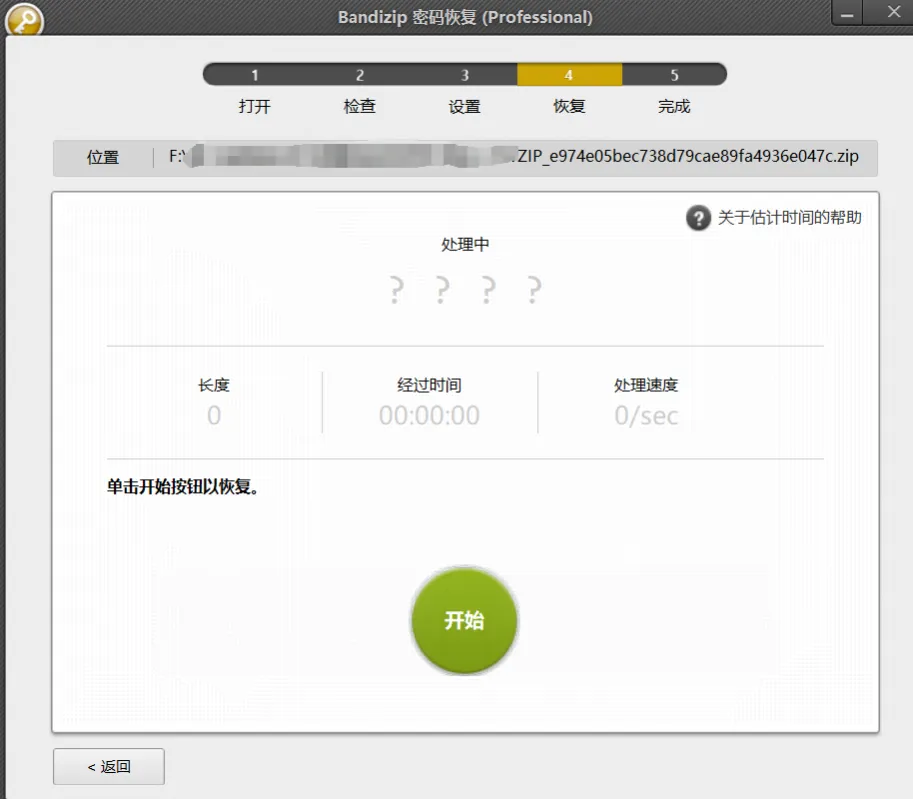Click the 经过时间 label
This screenshot has width=913, height=799.
[429, 385]
